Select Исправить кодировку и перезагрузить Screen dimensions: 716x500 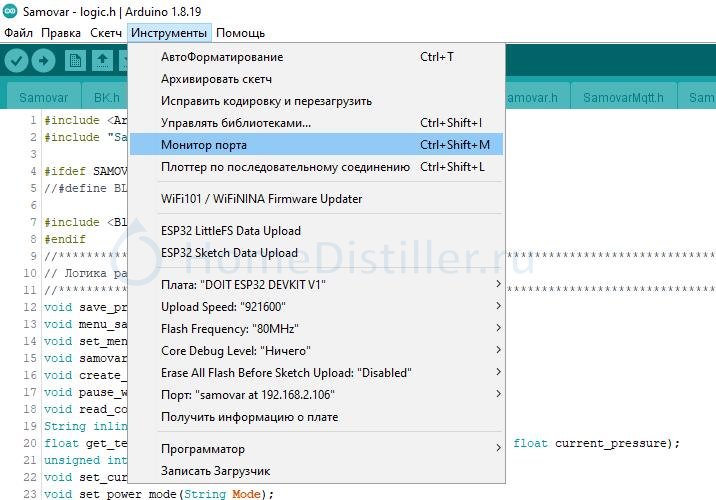click(x=316, y=100)
